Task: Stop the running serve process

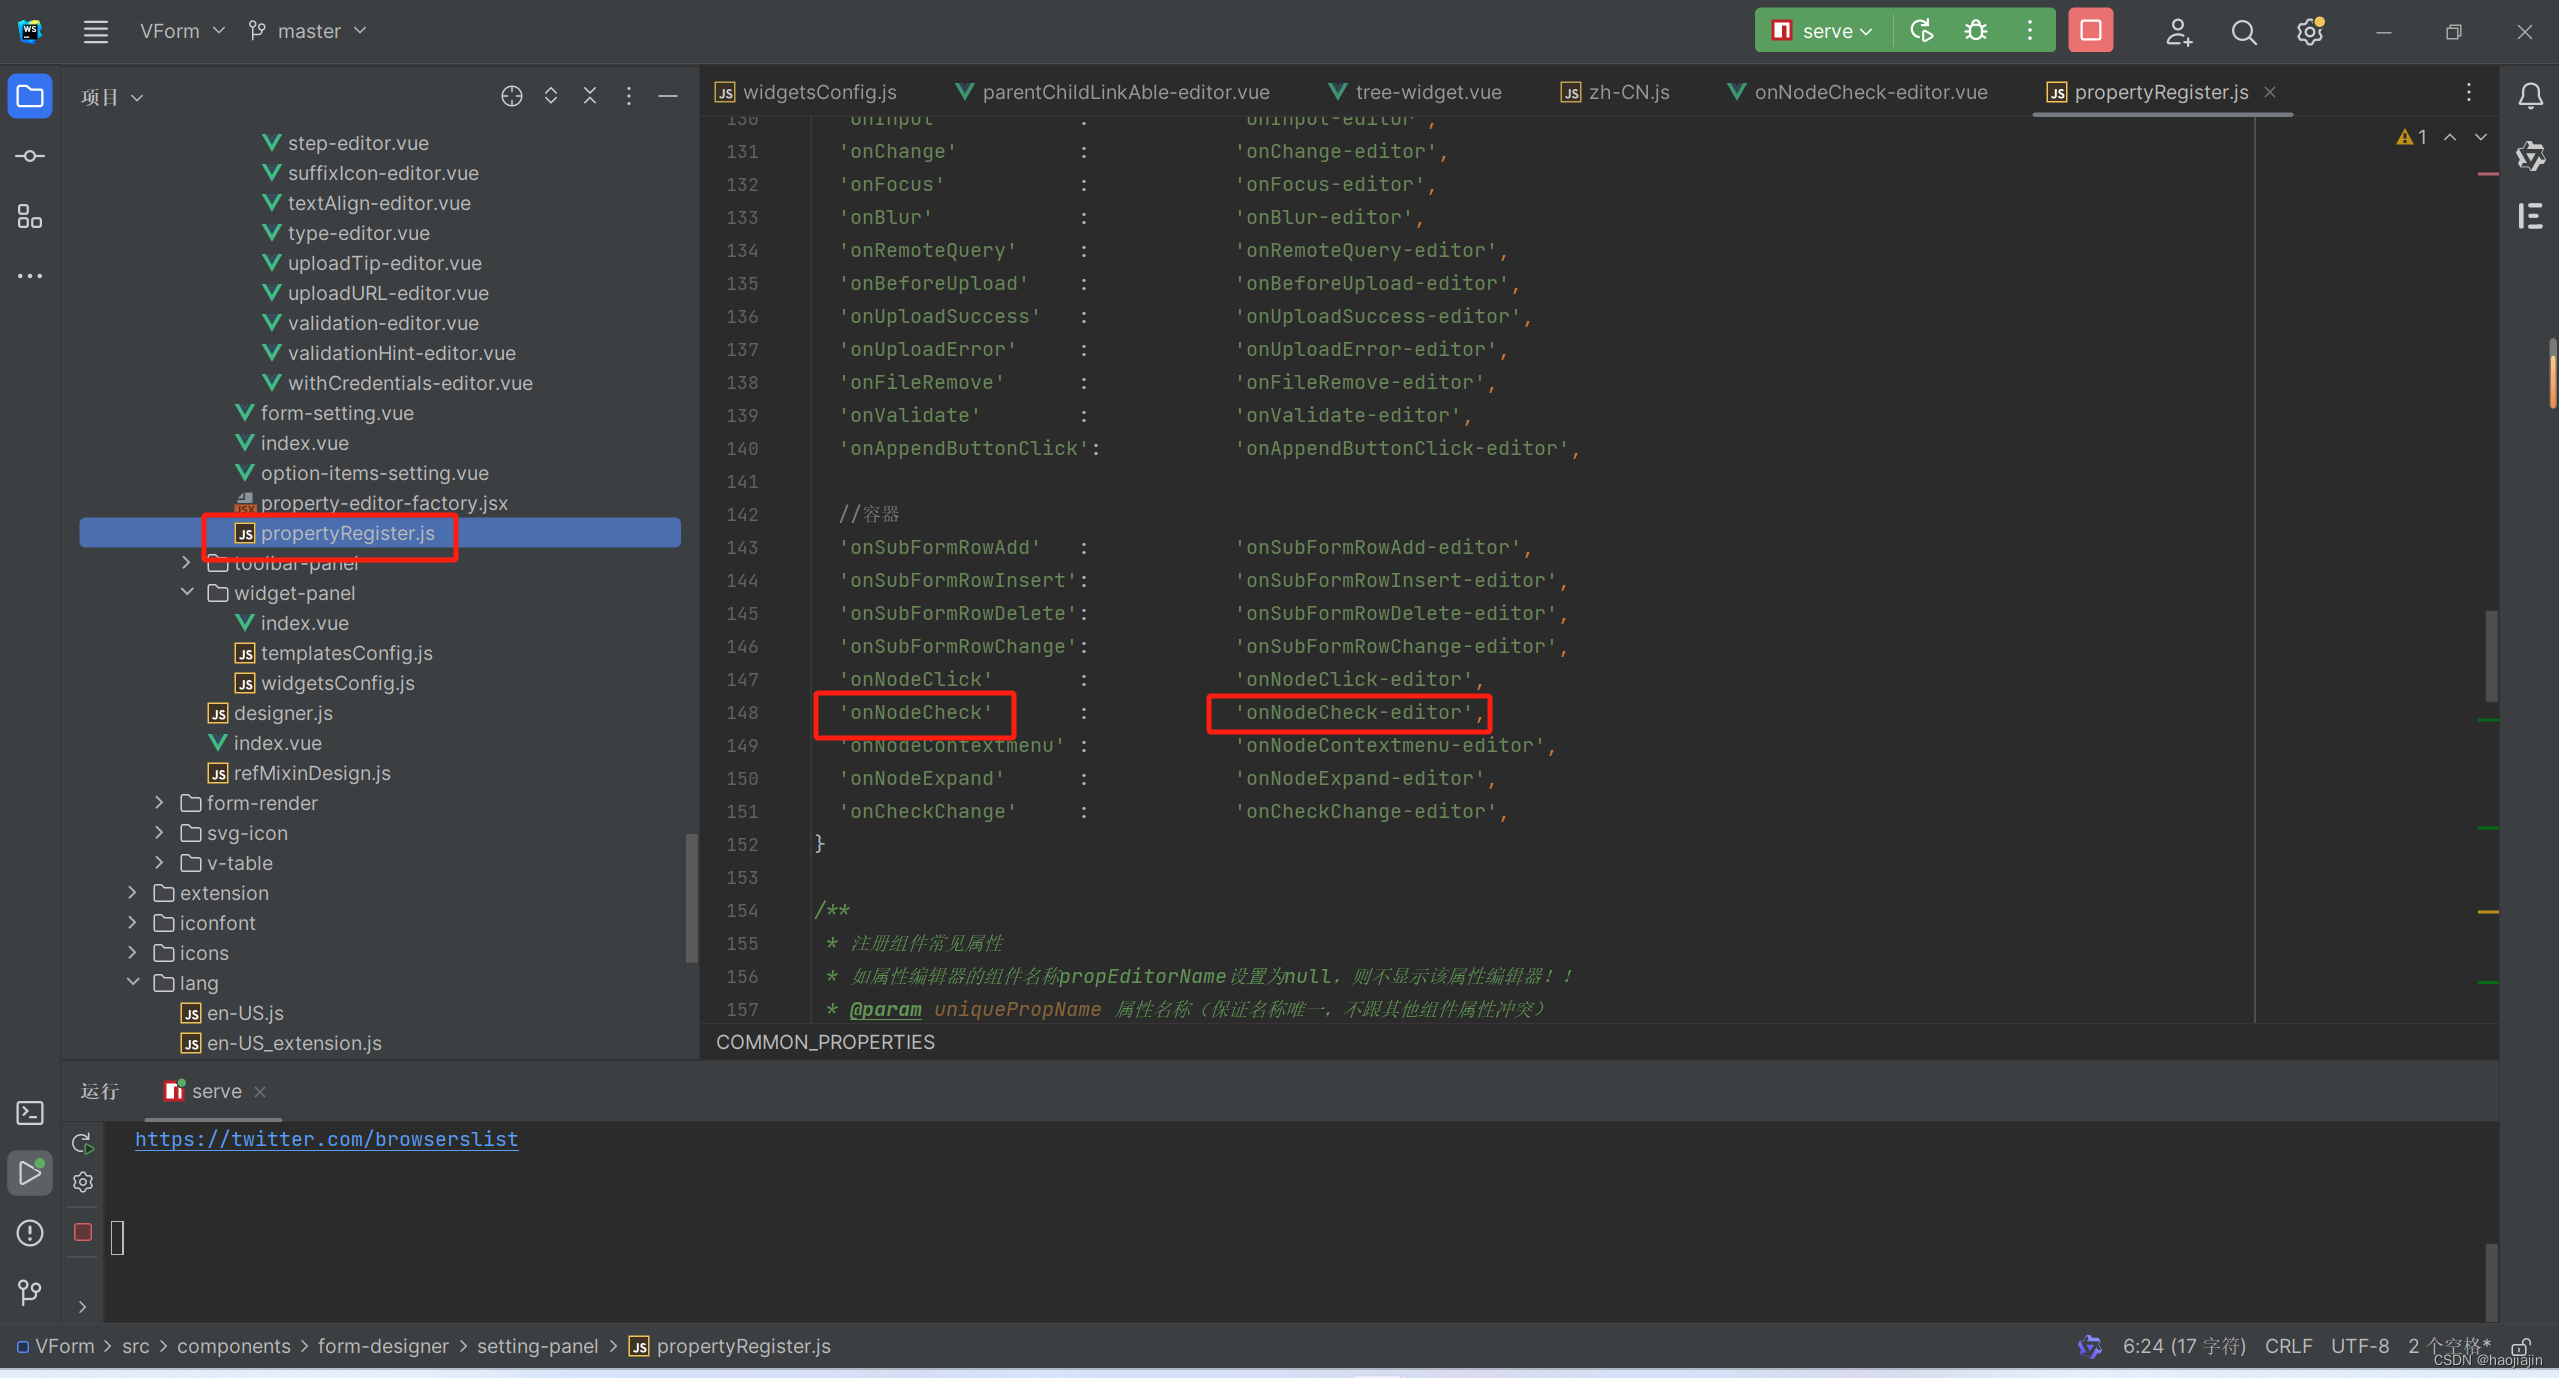Action: click(2090, 31)
